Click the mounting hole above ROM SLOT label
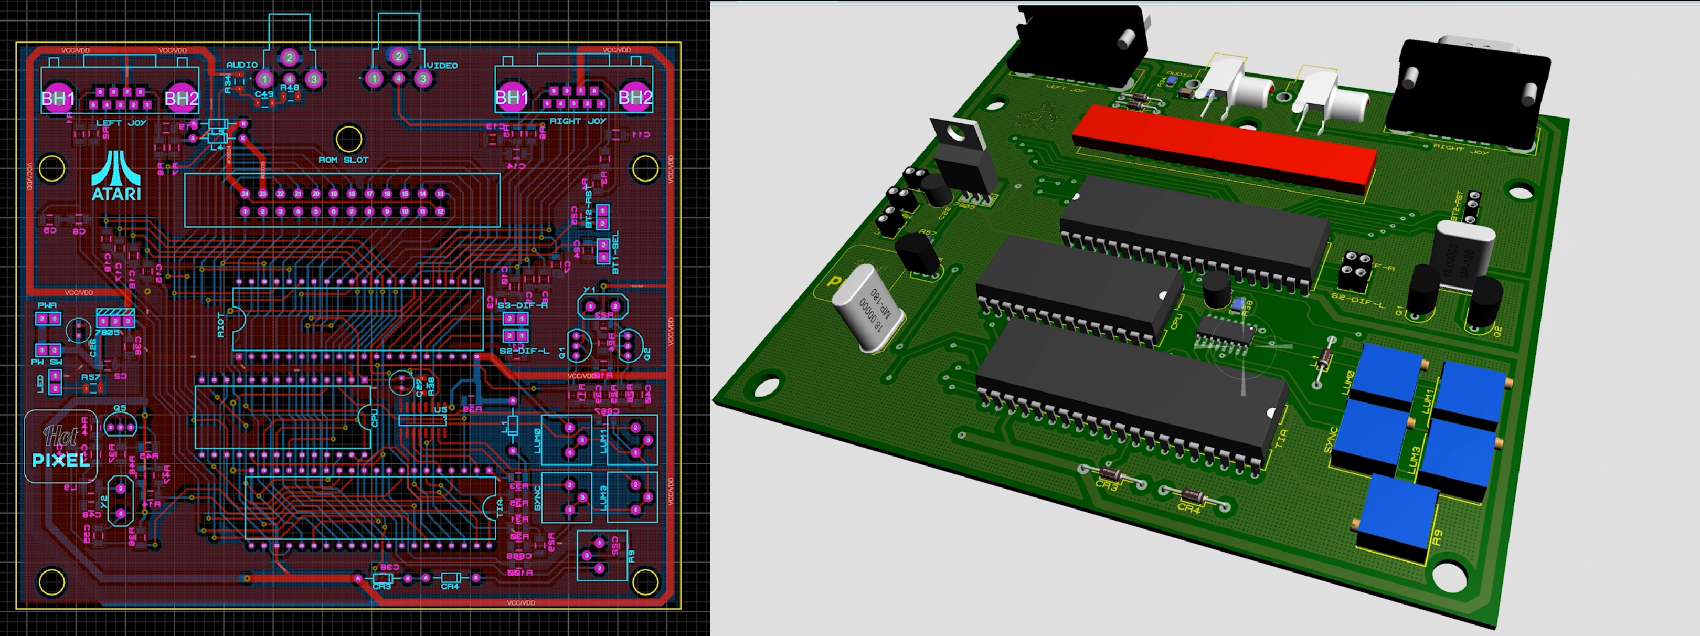The height and width of the screenshot is (636, 1700). 349,139
